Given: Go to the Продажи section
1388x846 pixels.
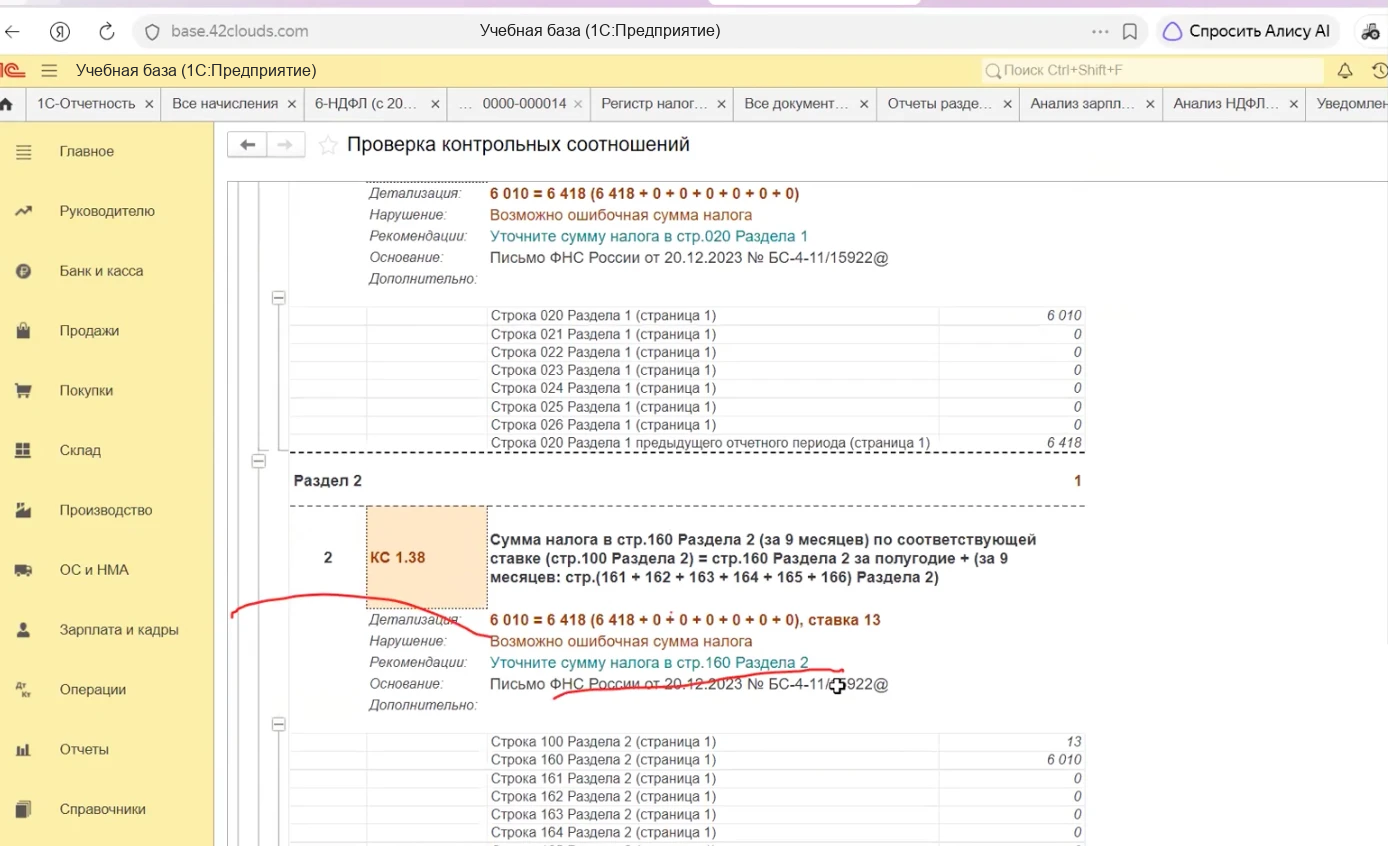Looking at the screenshot, I should [89, 331].
